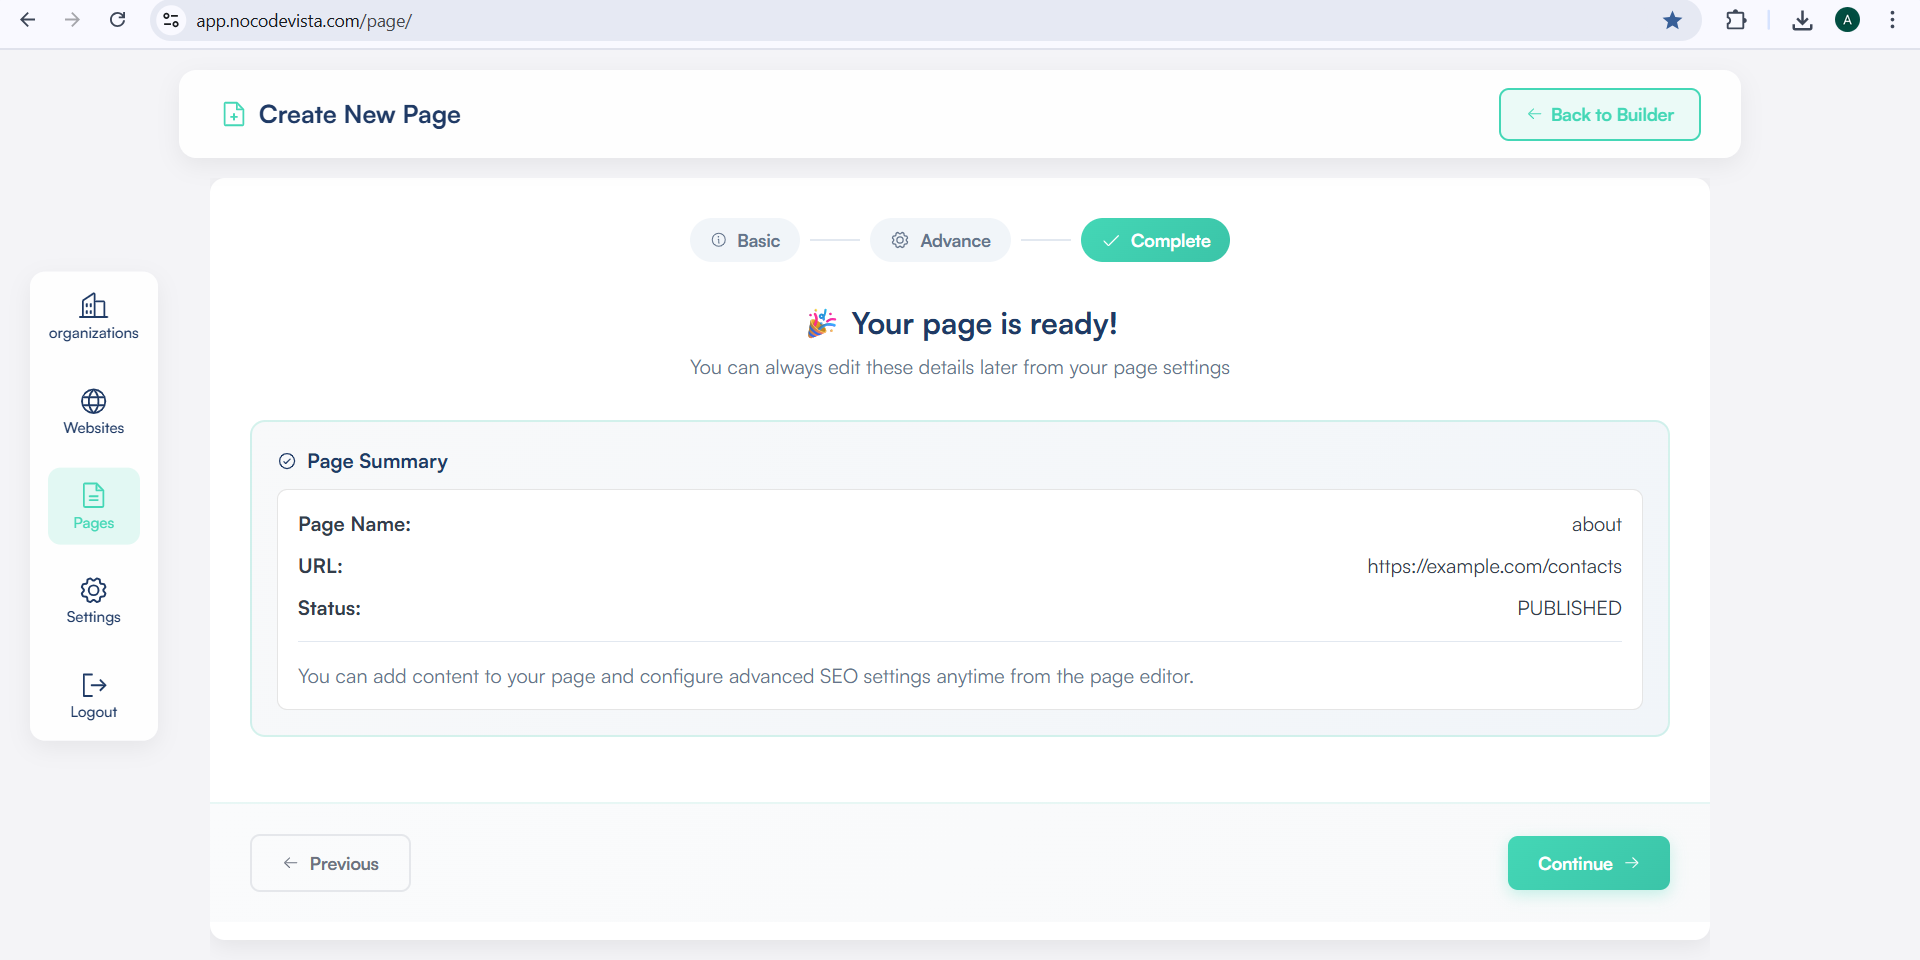Screen dimensions: 1920x960
Task: Open the profile avatar menu
Action: (x=1847, y=20)
